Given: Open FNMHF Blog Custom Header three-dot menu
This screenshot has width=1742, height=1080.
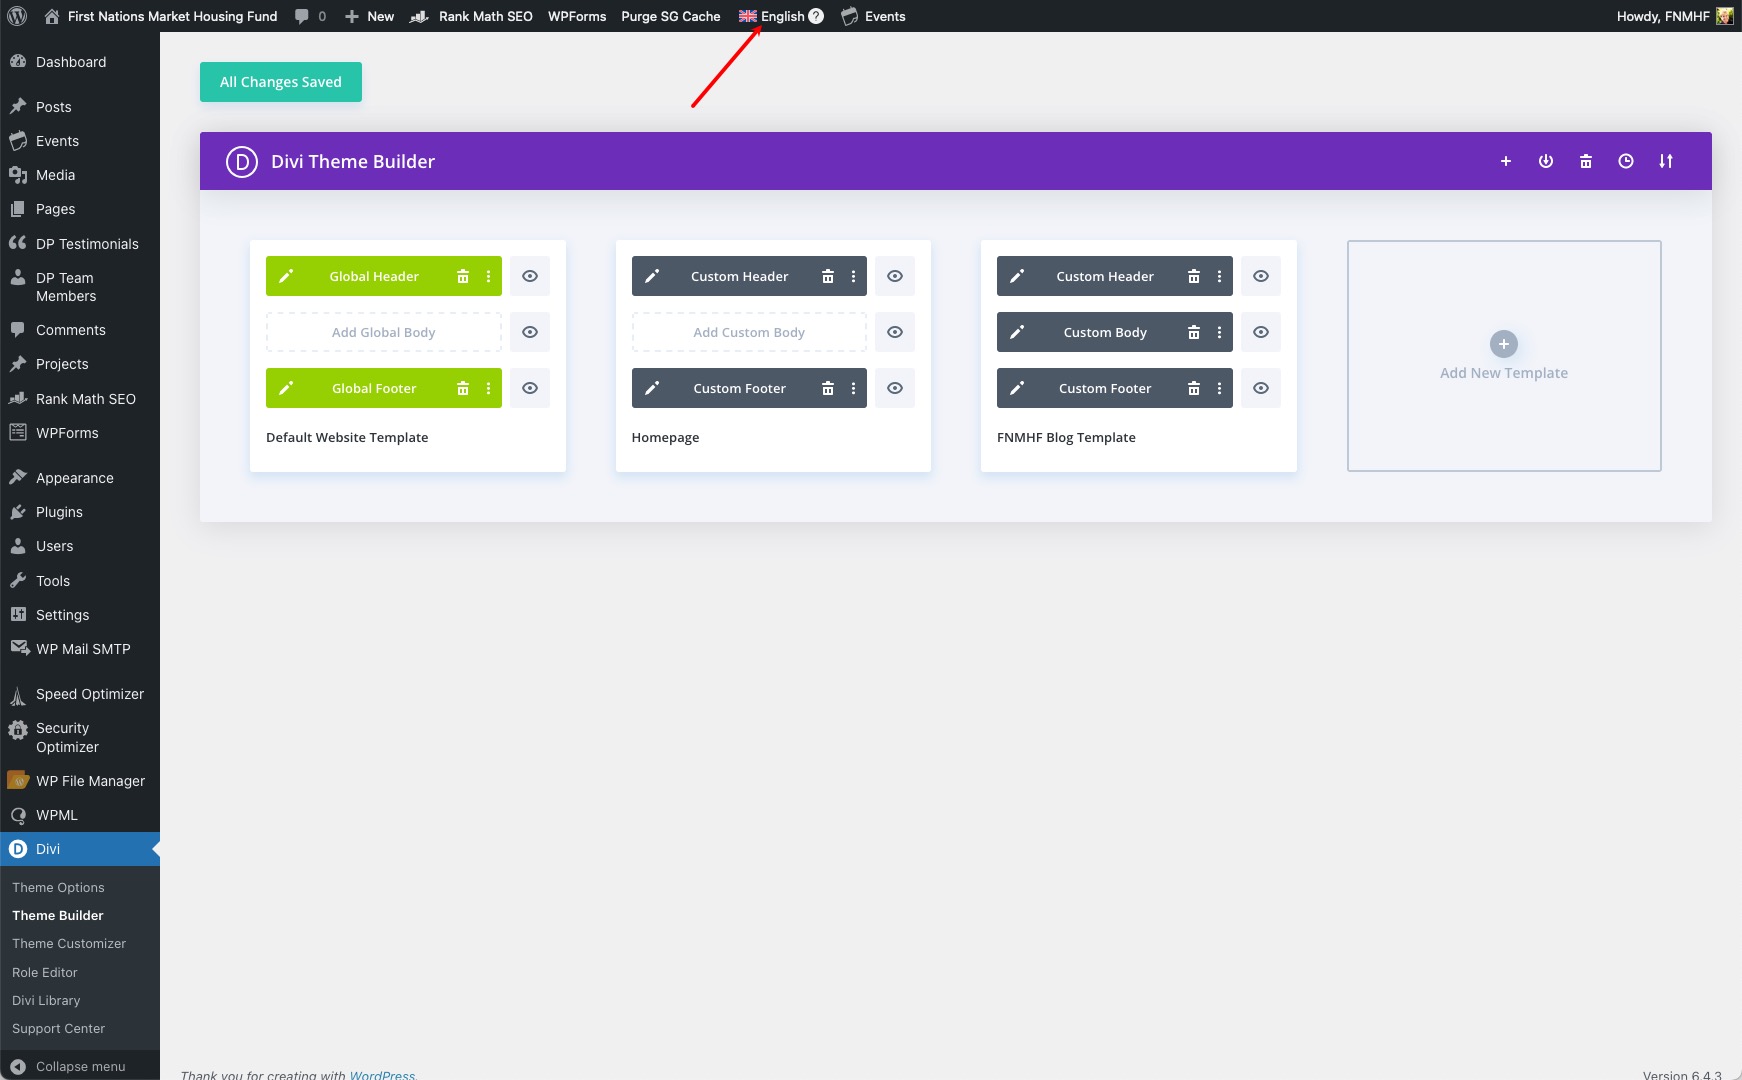Looking at the screenshot, I should point(1219,276).
